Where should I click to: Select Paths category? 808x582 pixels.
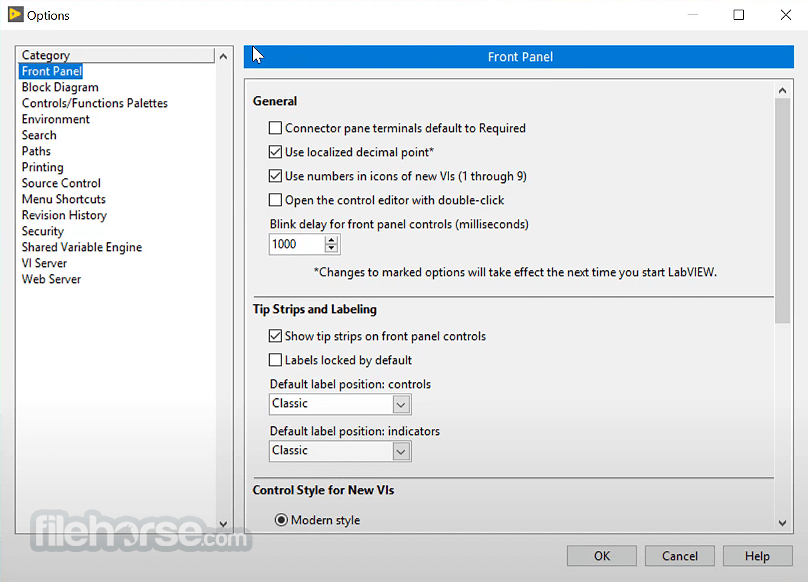pos(36,151)
